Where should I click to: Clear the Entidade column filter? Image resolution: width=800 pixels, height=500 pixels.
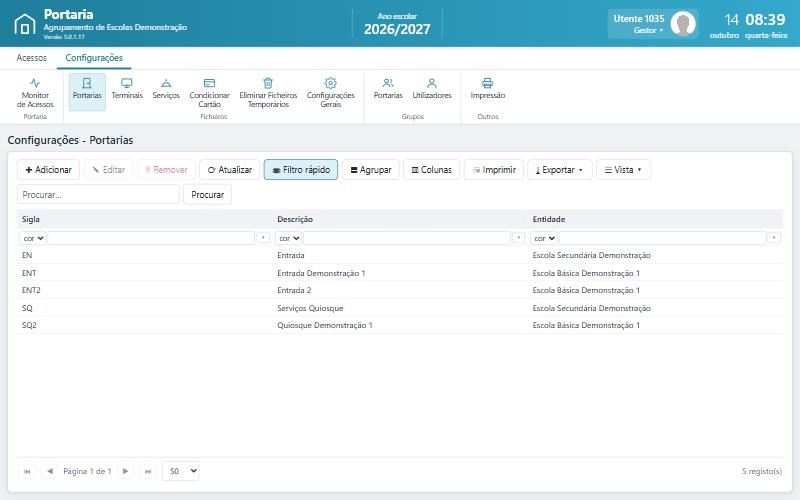[x=774, y=238]
